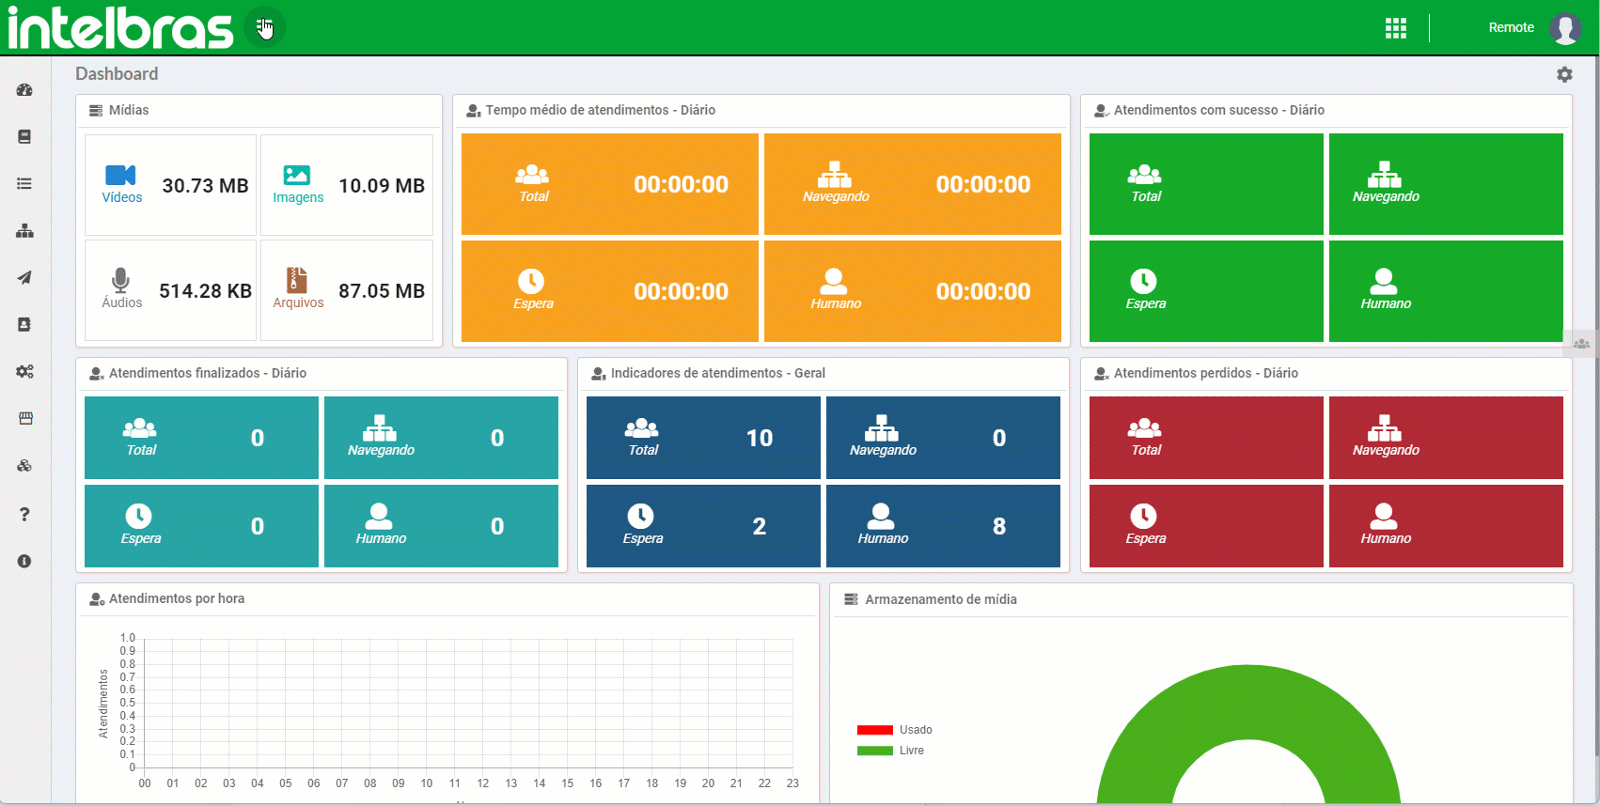Image resolution: width=1600 pixels, height=806 pixels.
Task: Click Humano tile in Atendimentos finalizados
Action: (441, 526)
